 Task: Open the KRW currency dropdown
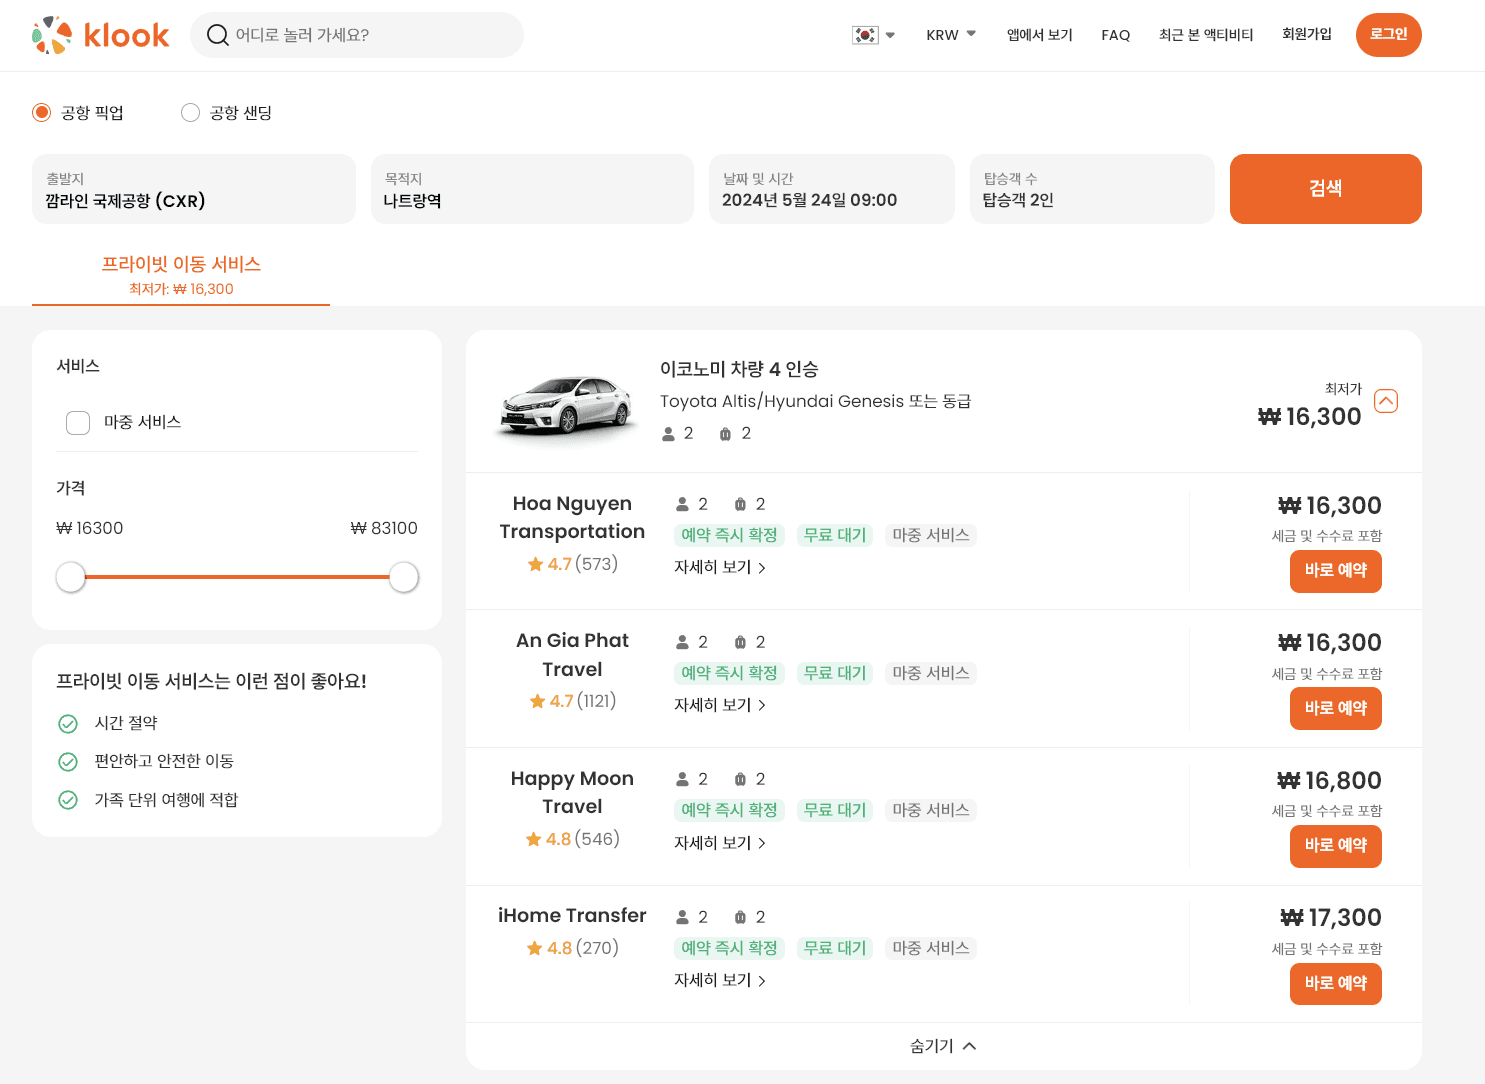(950, 35)
